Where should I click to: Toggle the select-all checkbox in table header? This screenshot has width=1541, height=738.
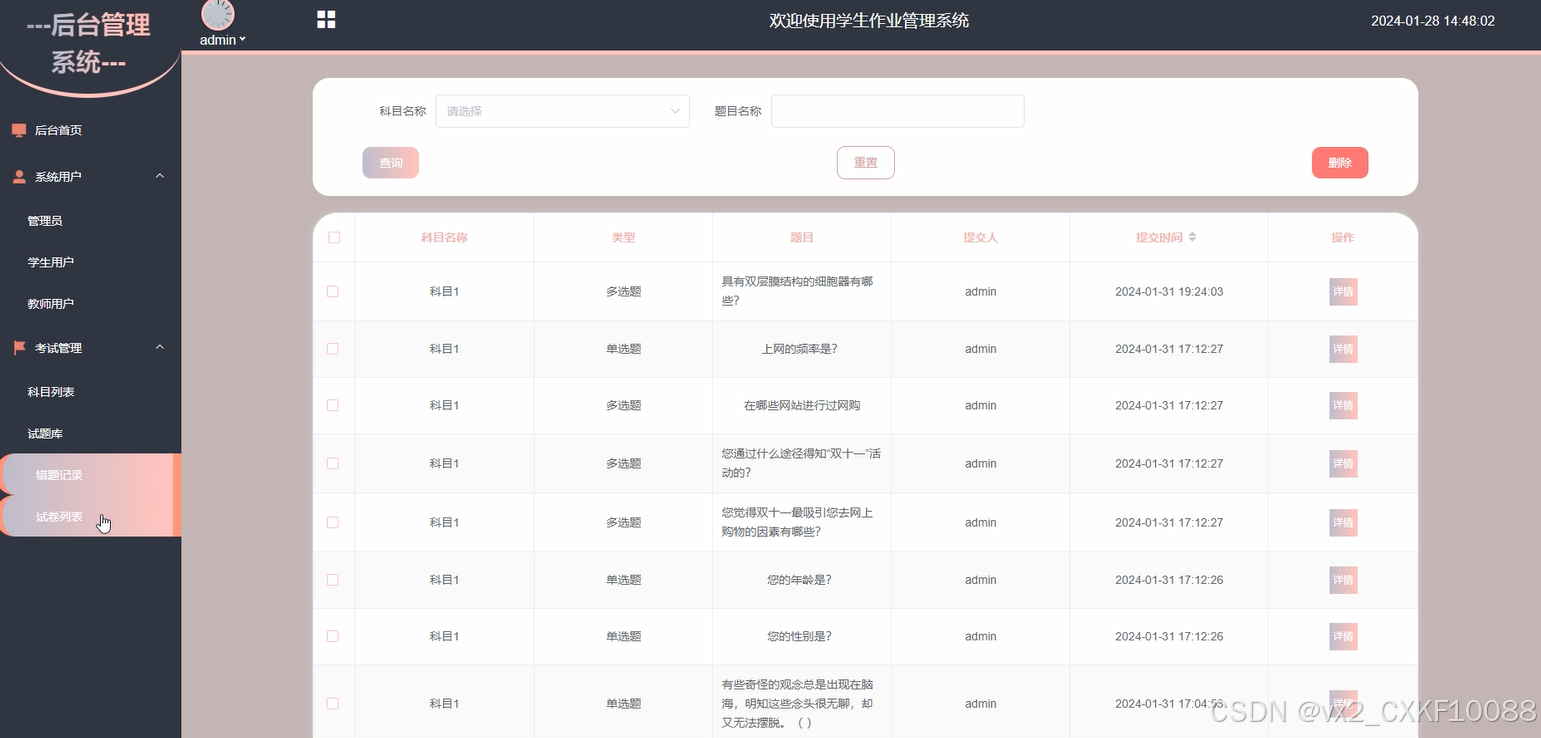pyautogui.click(x=334, y=237)
